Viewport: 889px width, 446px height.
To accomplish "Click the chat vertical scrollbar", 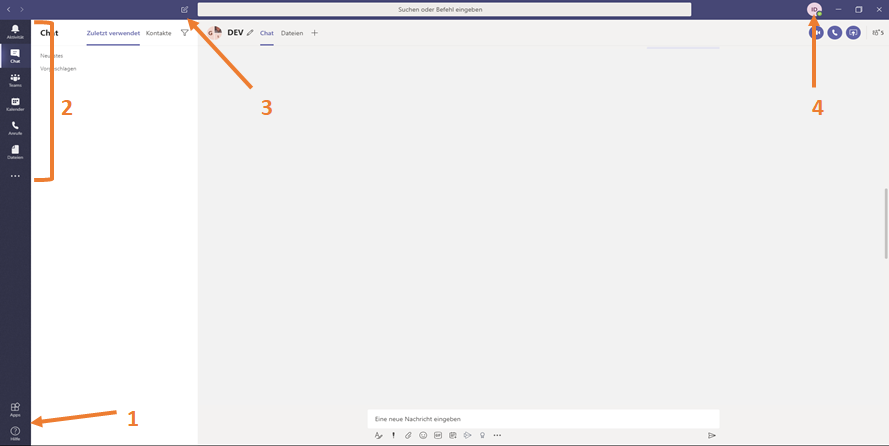I will click(x=886, y=223).
